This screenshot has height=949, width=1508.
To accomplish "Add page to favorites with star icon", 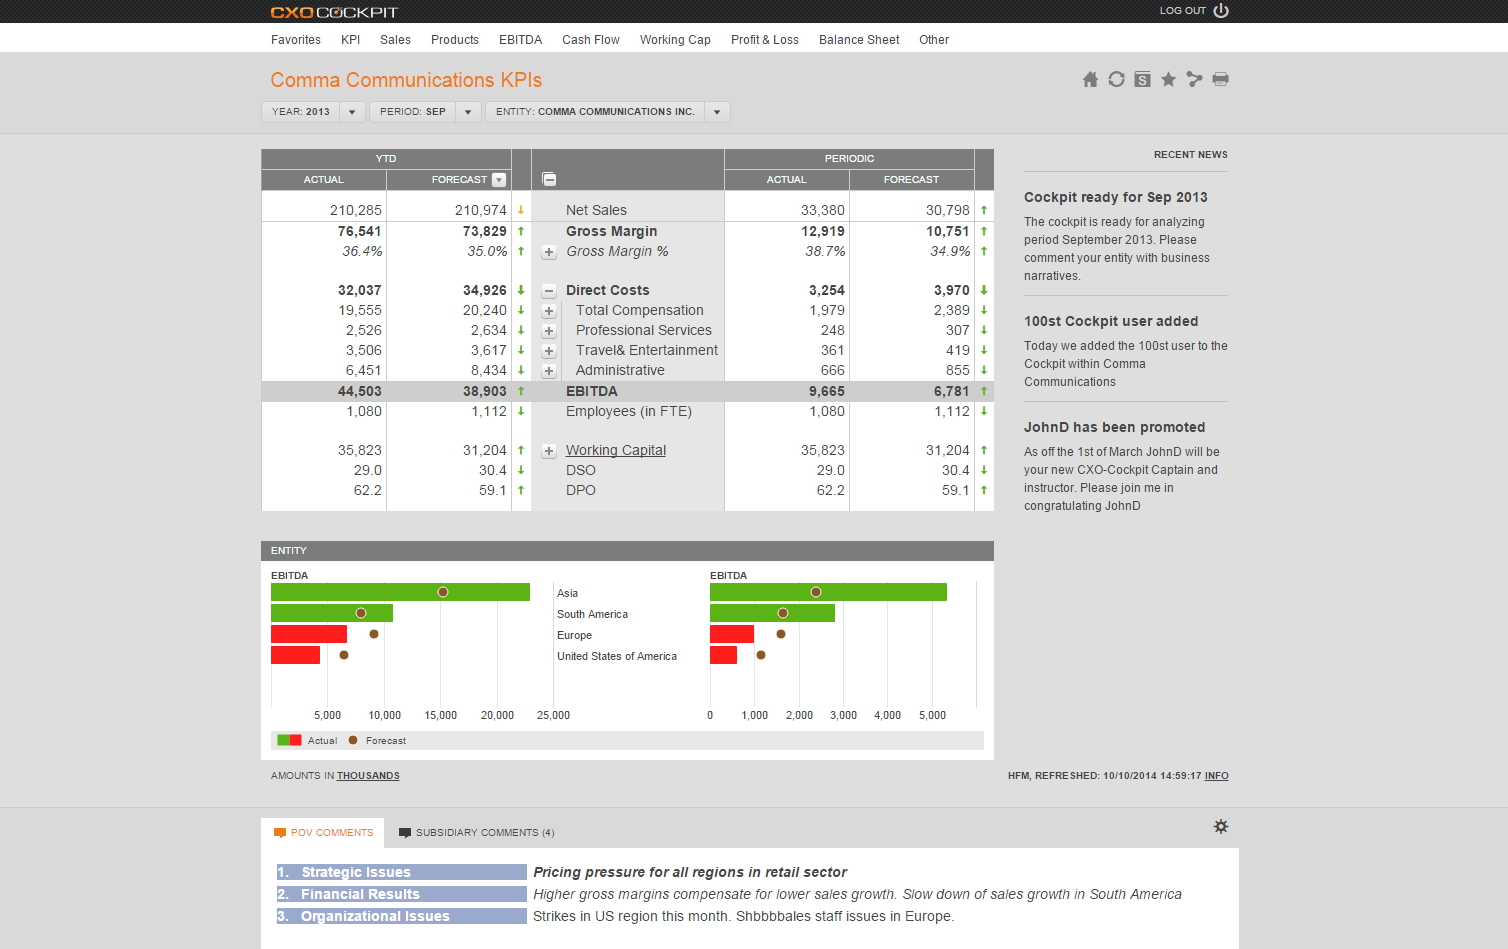I will (x=1168, y=79).
